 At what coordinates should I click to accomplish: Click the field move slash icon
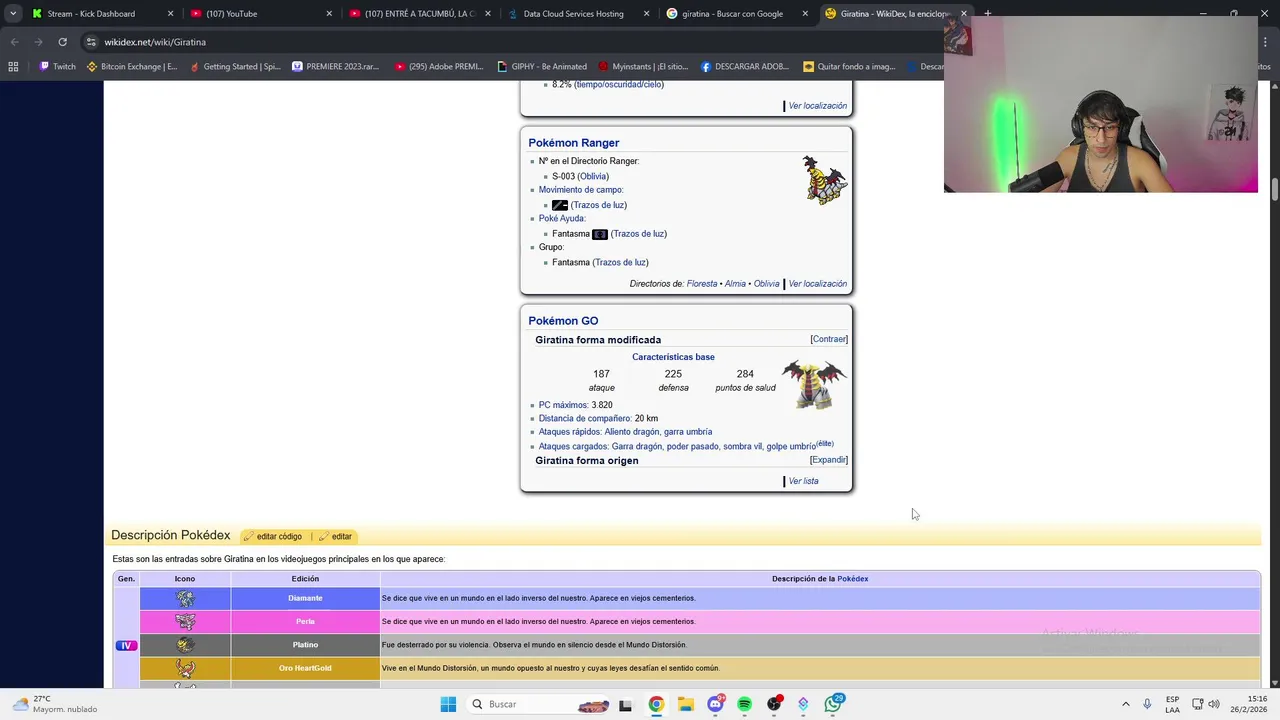[x=560, y=205]
